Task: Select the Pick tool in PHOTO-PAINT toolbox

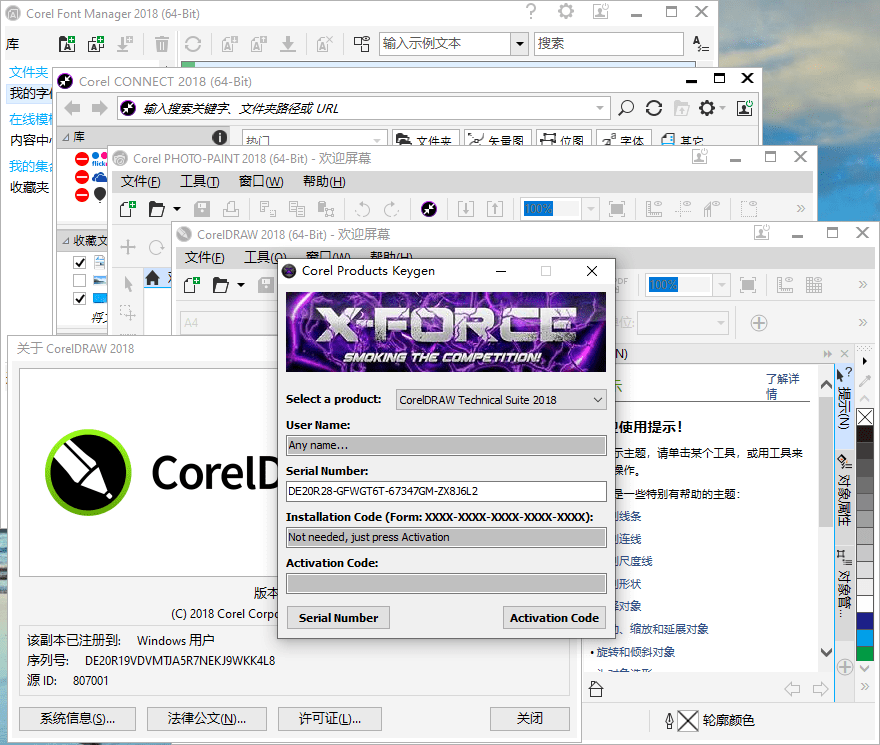Action: coord(128,284)
